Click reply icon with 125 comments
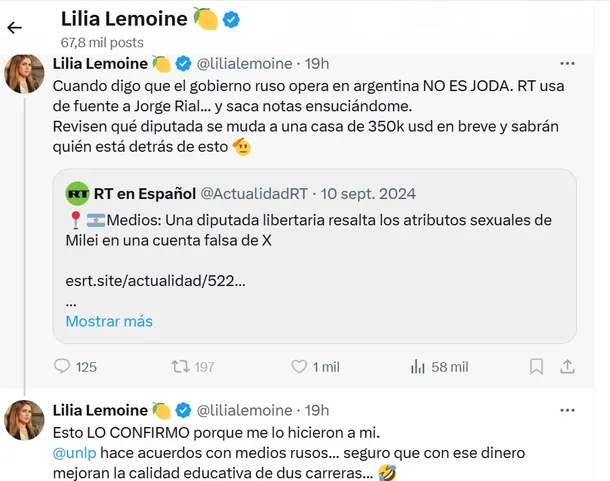The width and height of the screenshot is (610, 481). click(62, 367)
